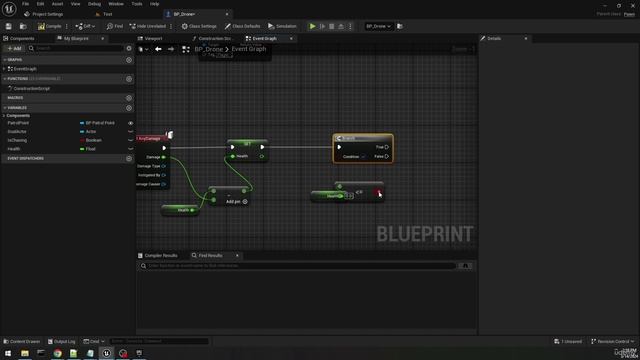This screenshot has width=640, height=360.
Task: Toggle Health variable visibility eye
Action: pos(131,149)
